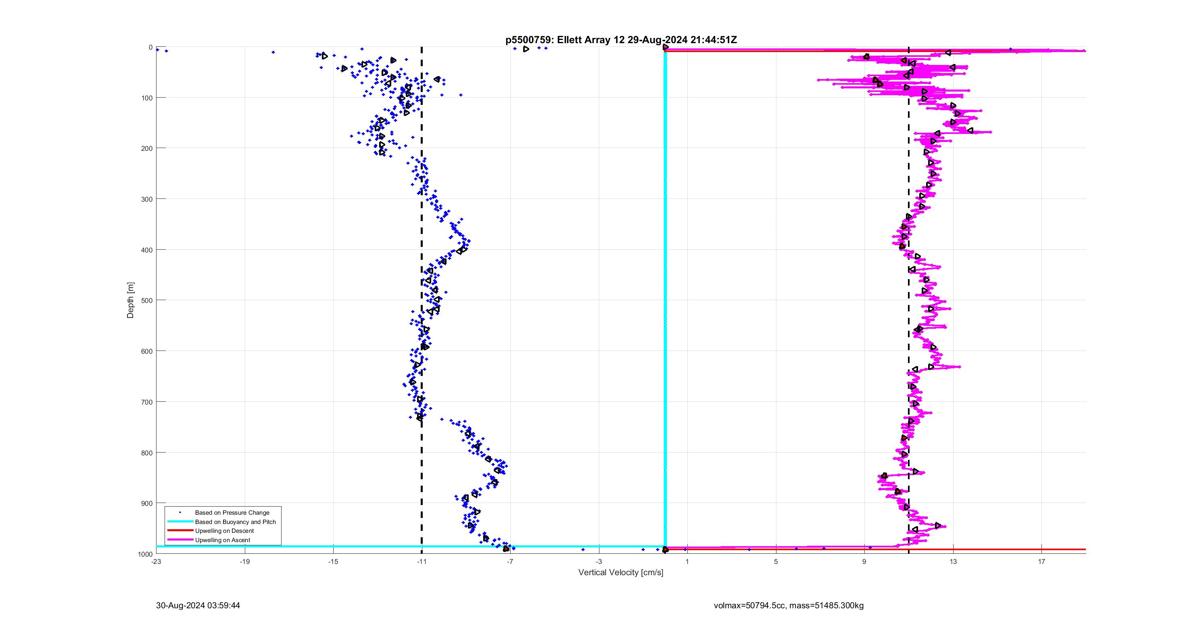Click the 'Vertical Velocity [cm/s]' axis label
This screenshot has width=1200, height=622.
621,572
